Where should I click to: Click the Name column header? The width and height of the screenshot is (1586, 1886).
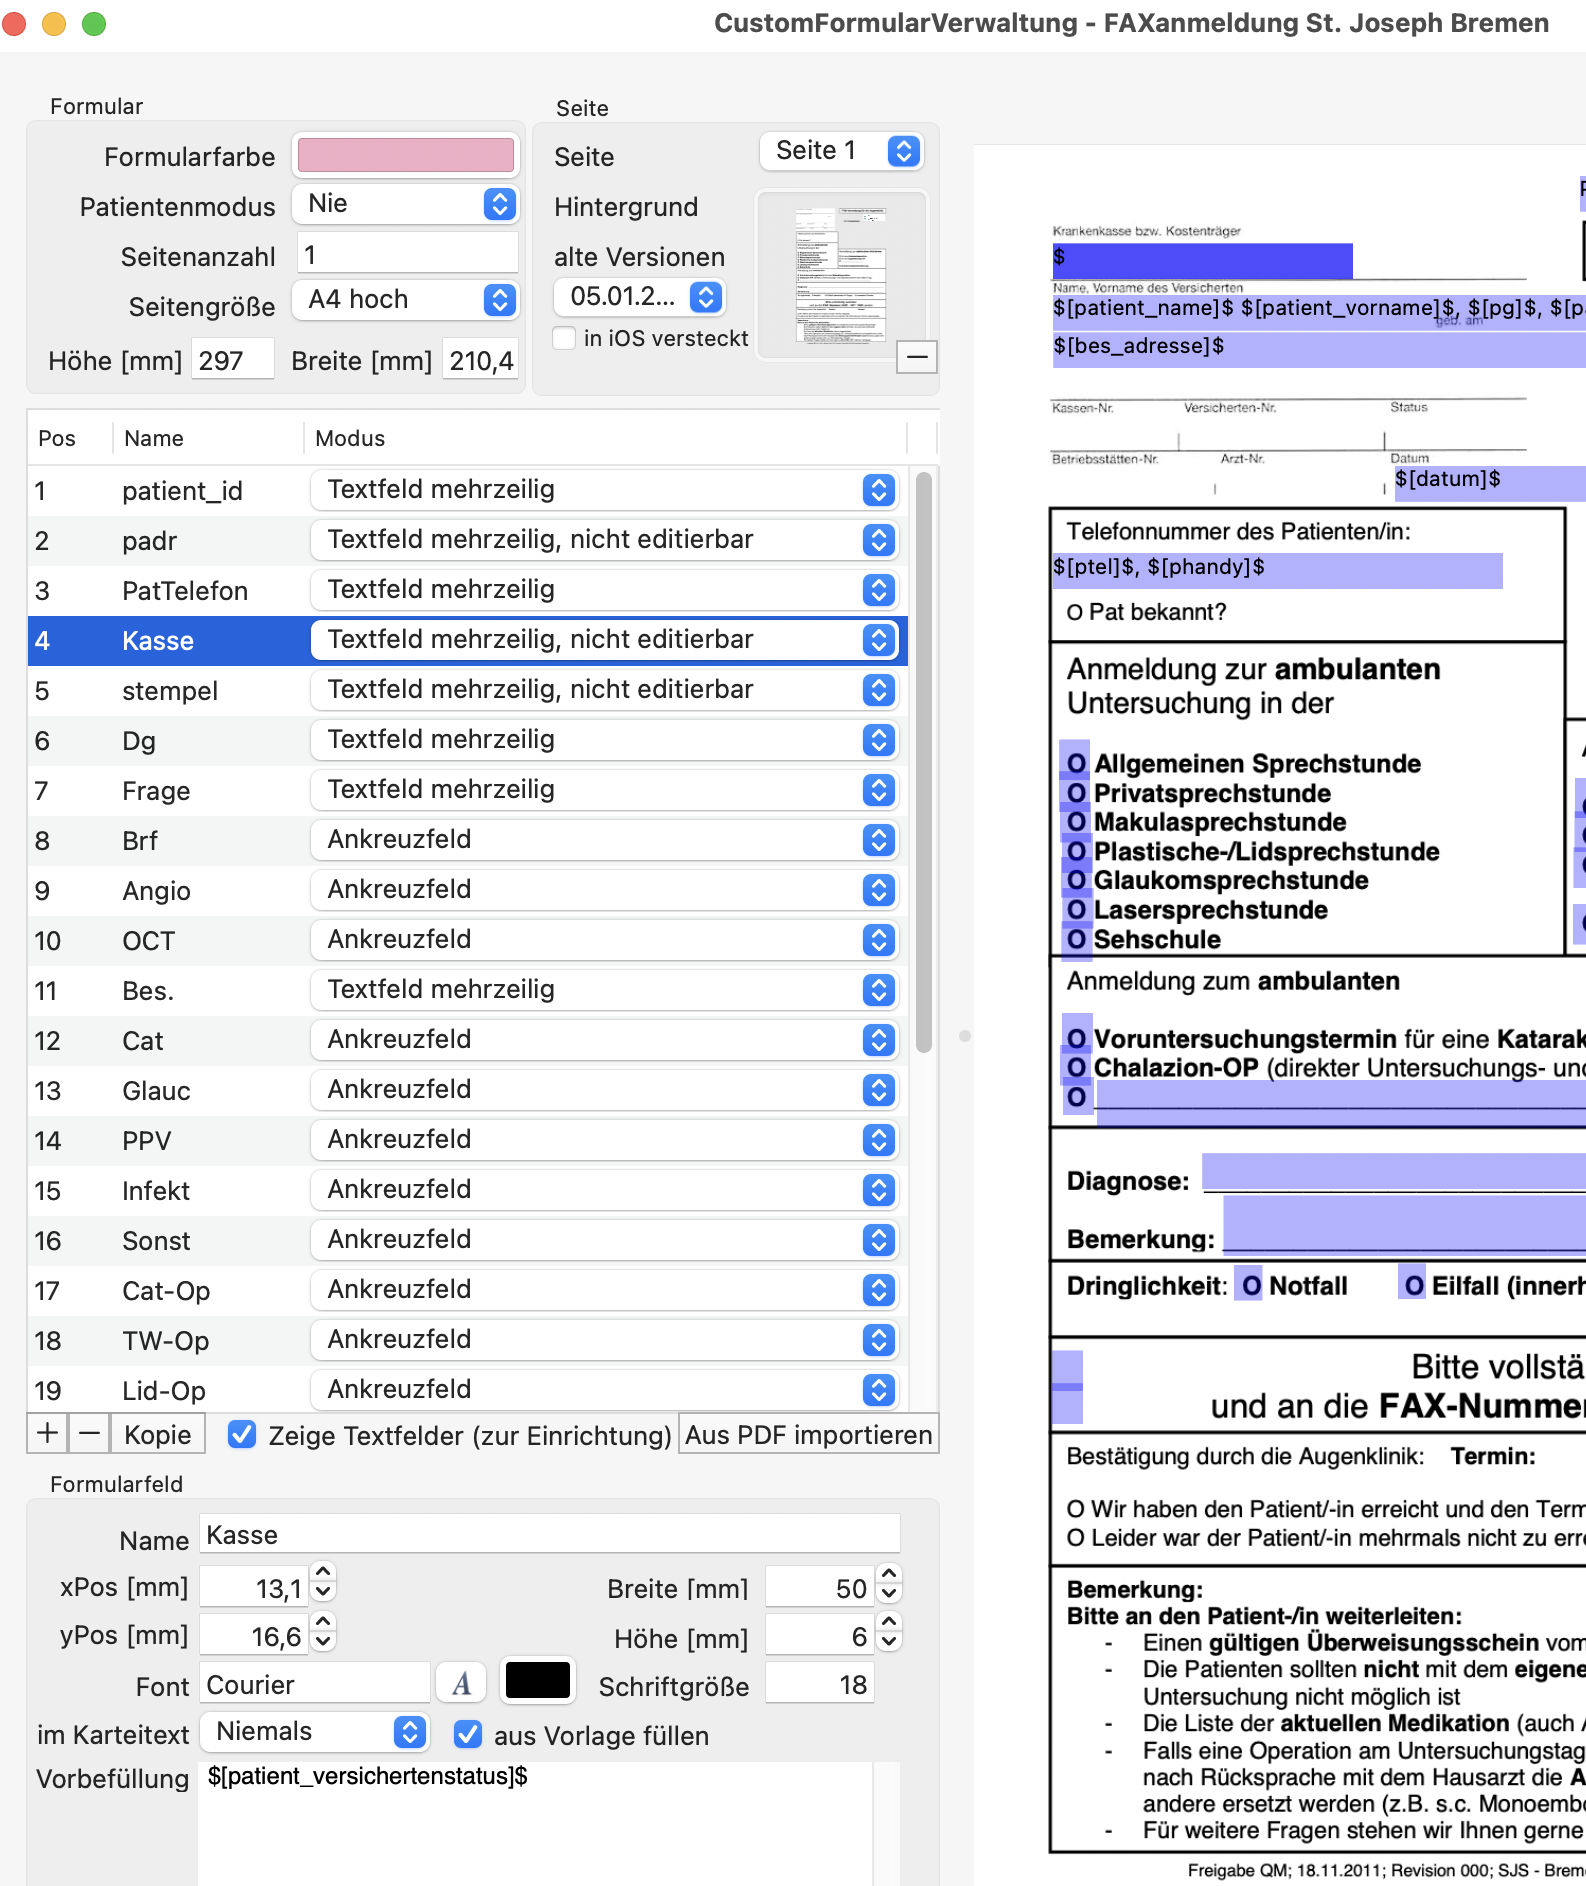pyautogui.click(x=208, y=438)
